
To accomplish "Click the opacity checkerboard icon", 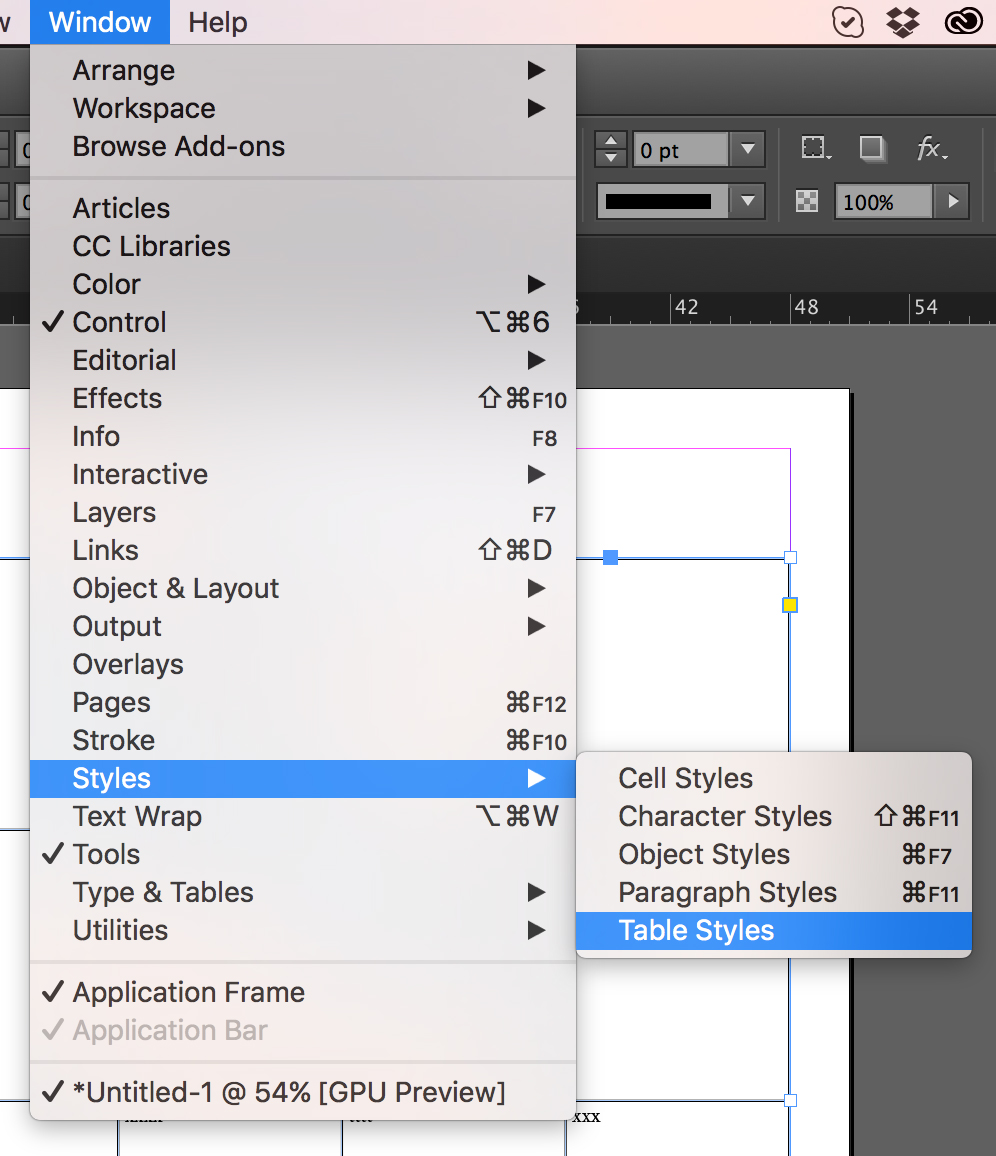I will [807, 202].
